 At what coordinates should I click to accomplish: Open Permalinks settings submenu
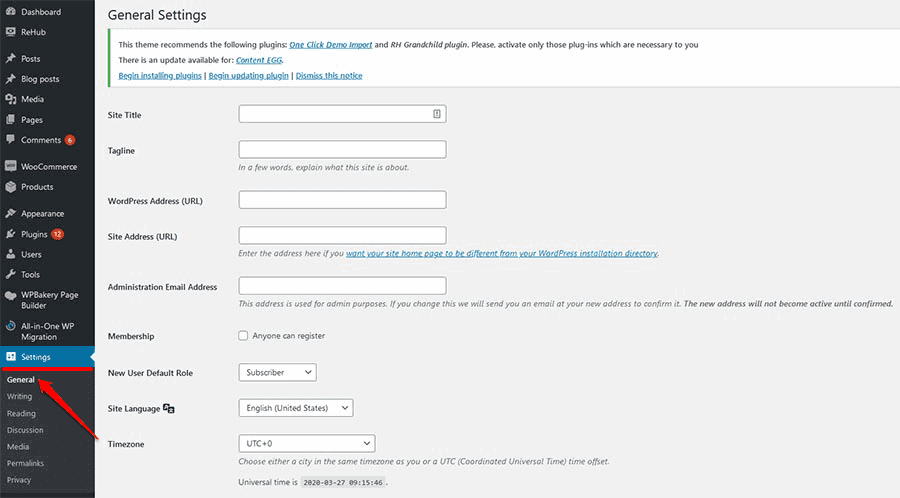[25, 463]
